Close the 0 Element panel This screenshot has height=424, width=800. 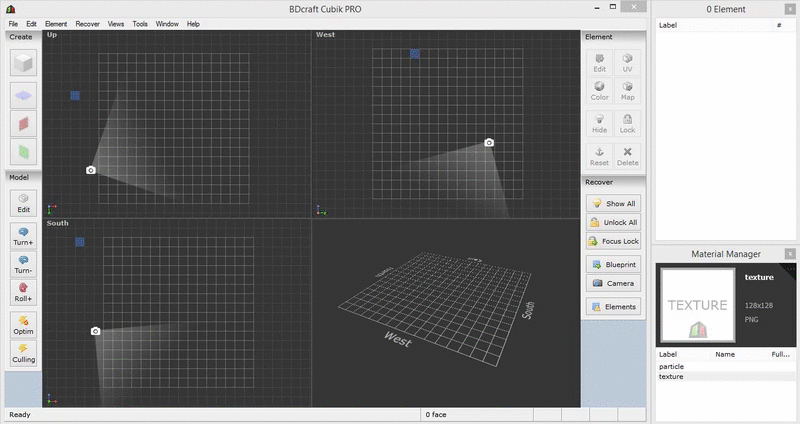tap(789, 9)
